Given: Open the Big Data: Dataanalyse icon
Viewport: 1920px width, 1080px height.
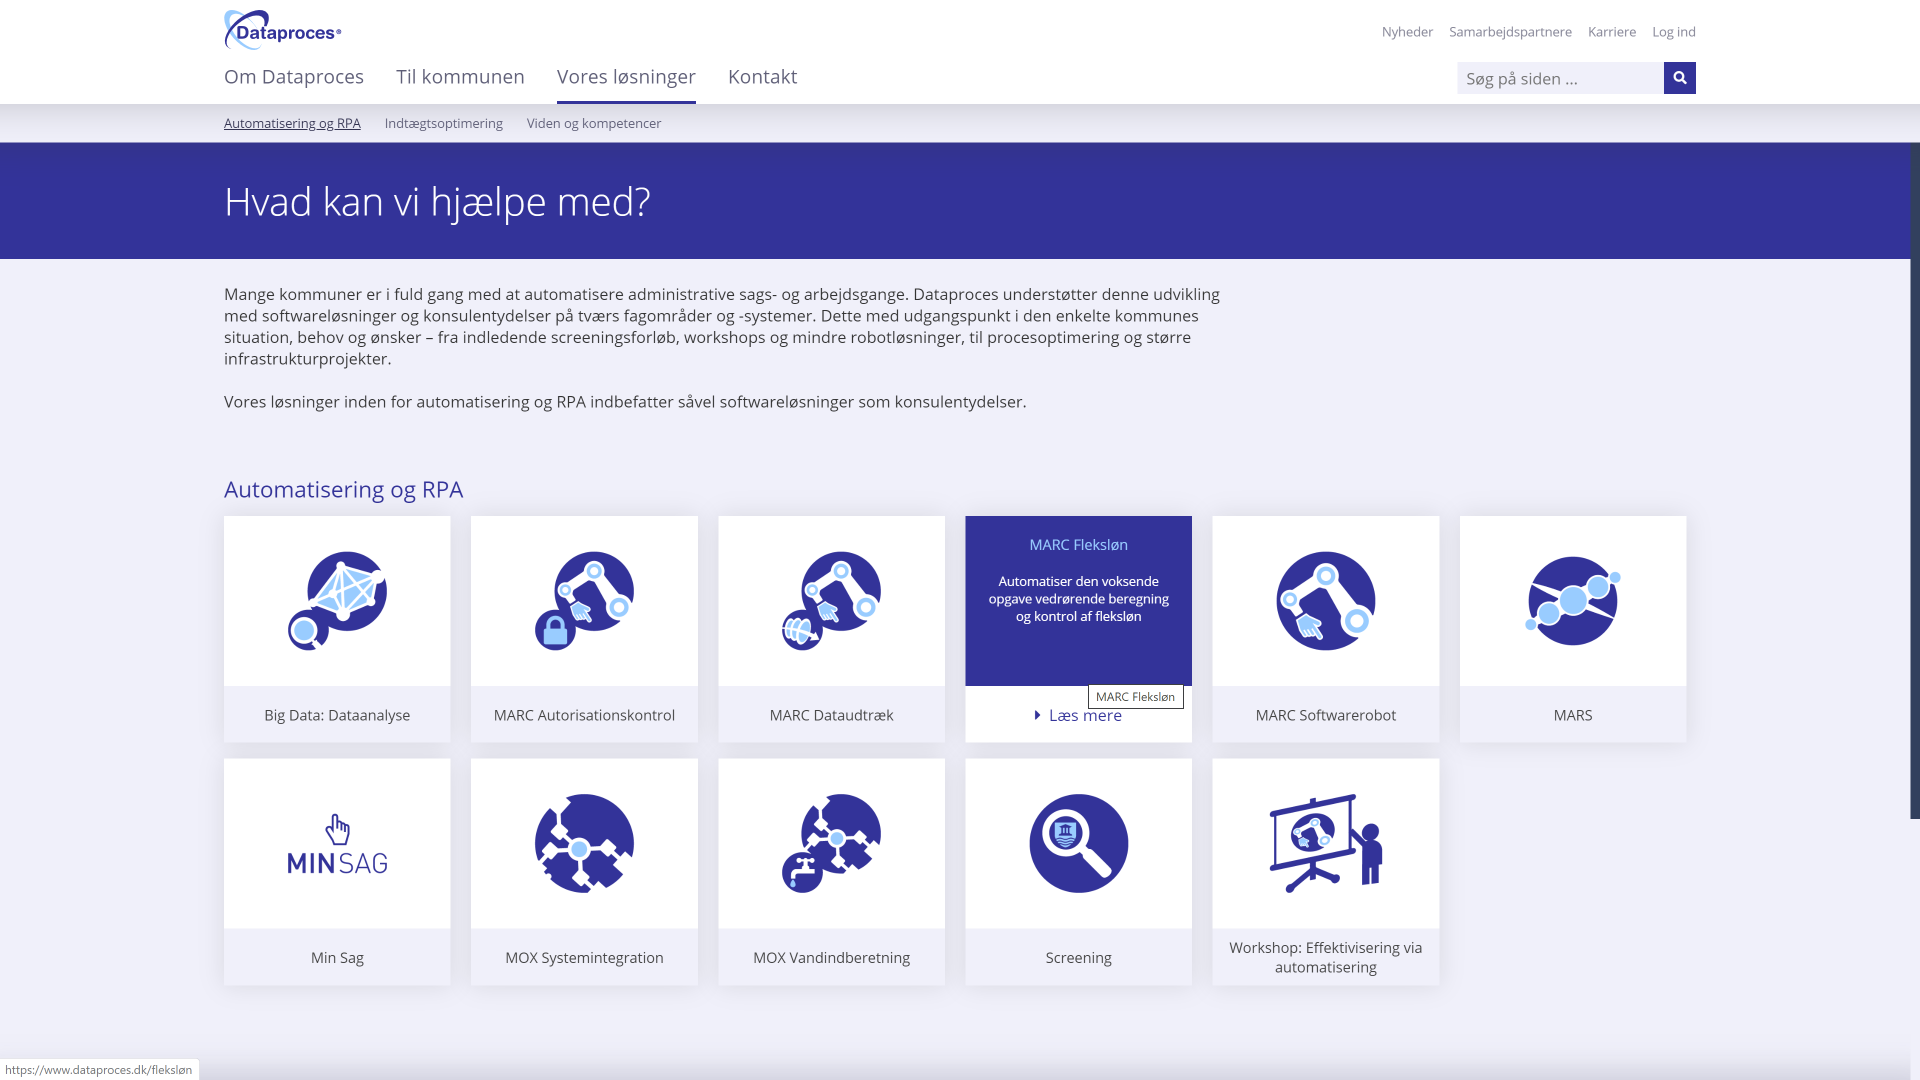Looking at the screenshot, I should 337,601.
